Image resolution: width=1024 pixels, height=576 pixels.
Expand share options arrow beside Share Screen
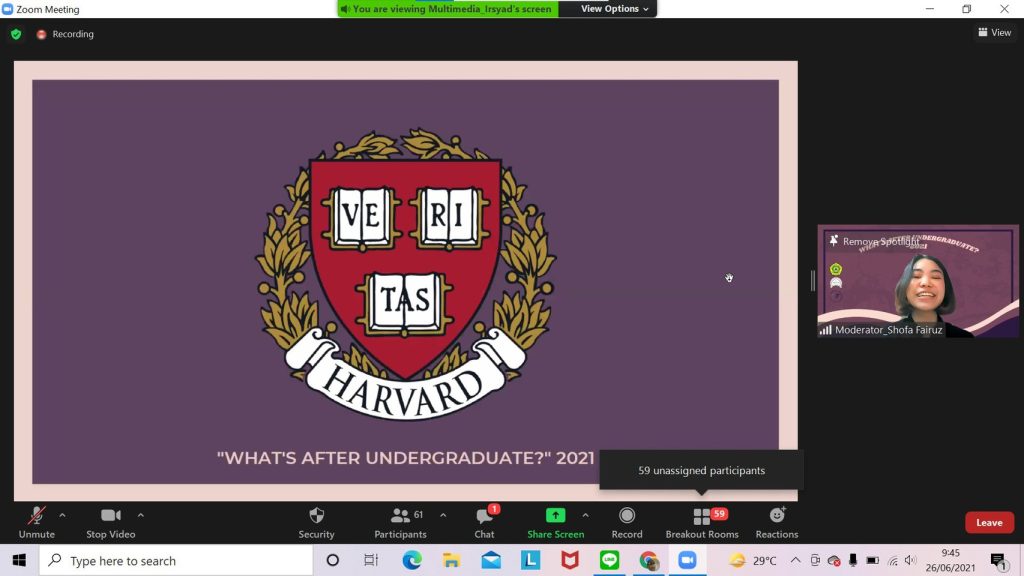pos(585,515)
